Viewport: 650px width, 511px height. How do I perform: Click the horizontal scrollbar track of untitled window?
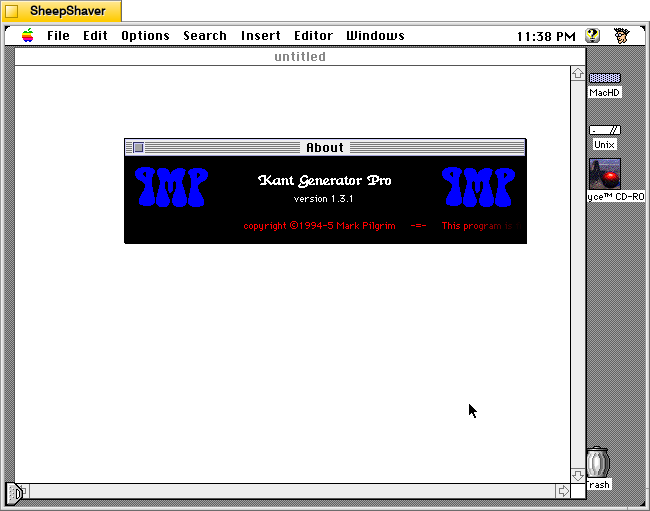[x=292, y=491]
